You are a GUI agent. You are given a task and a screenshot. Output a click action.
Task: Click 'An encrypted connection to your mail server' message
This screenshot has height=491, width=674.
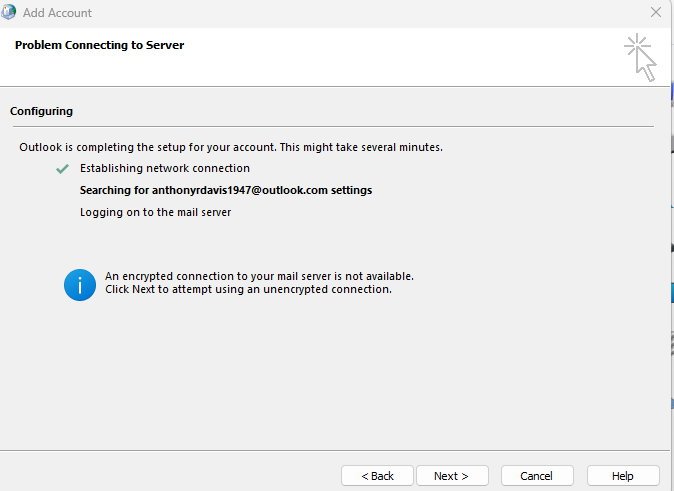259,276
